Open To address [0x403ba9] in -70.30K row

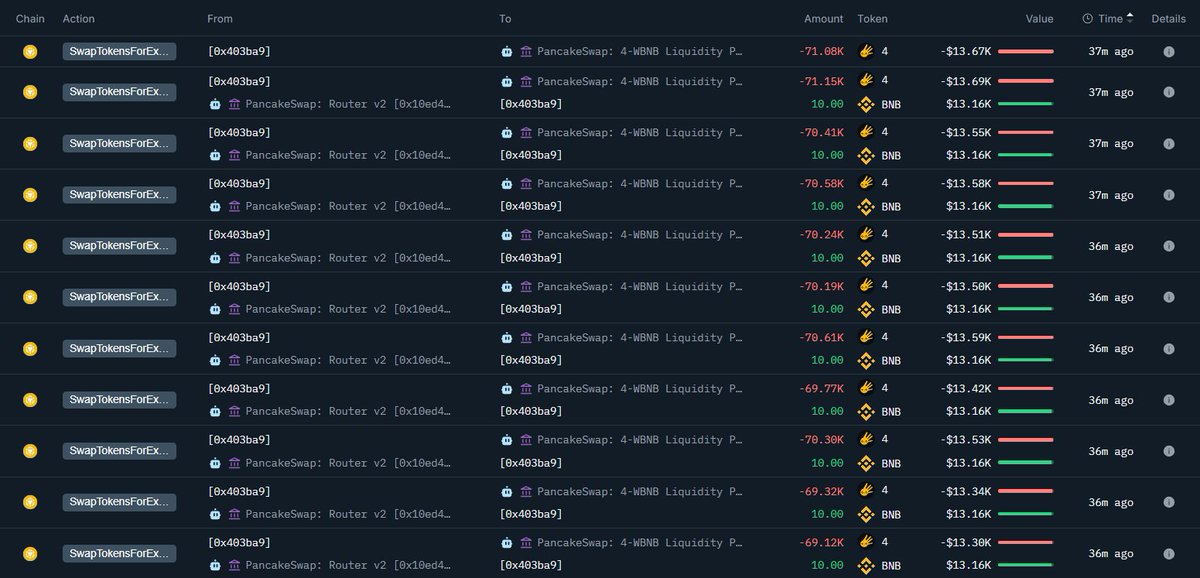point(531,463)
